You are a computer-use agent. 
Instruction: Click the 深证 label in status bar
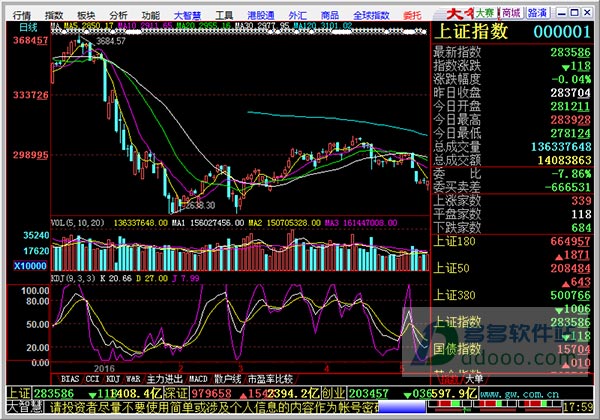pos(176,393)
